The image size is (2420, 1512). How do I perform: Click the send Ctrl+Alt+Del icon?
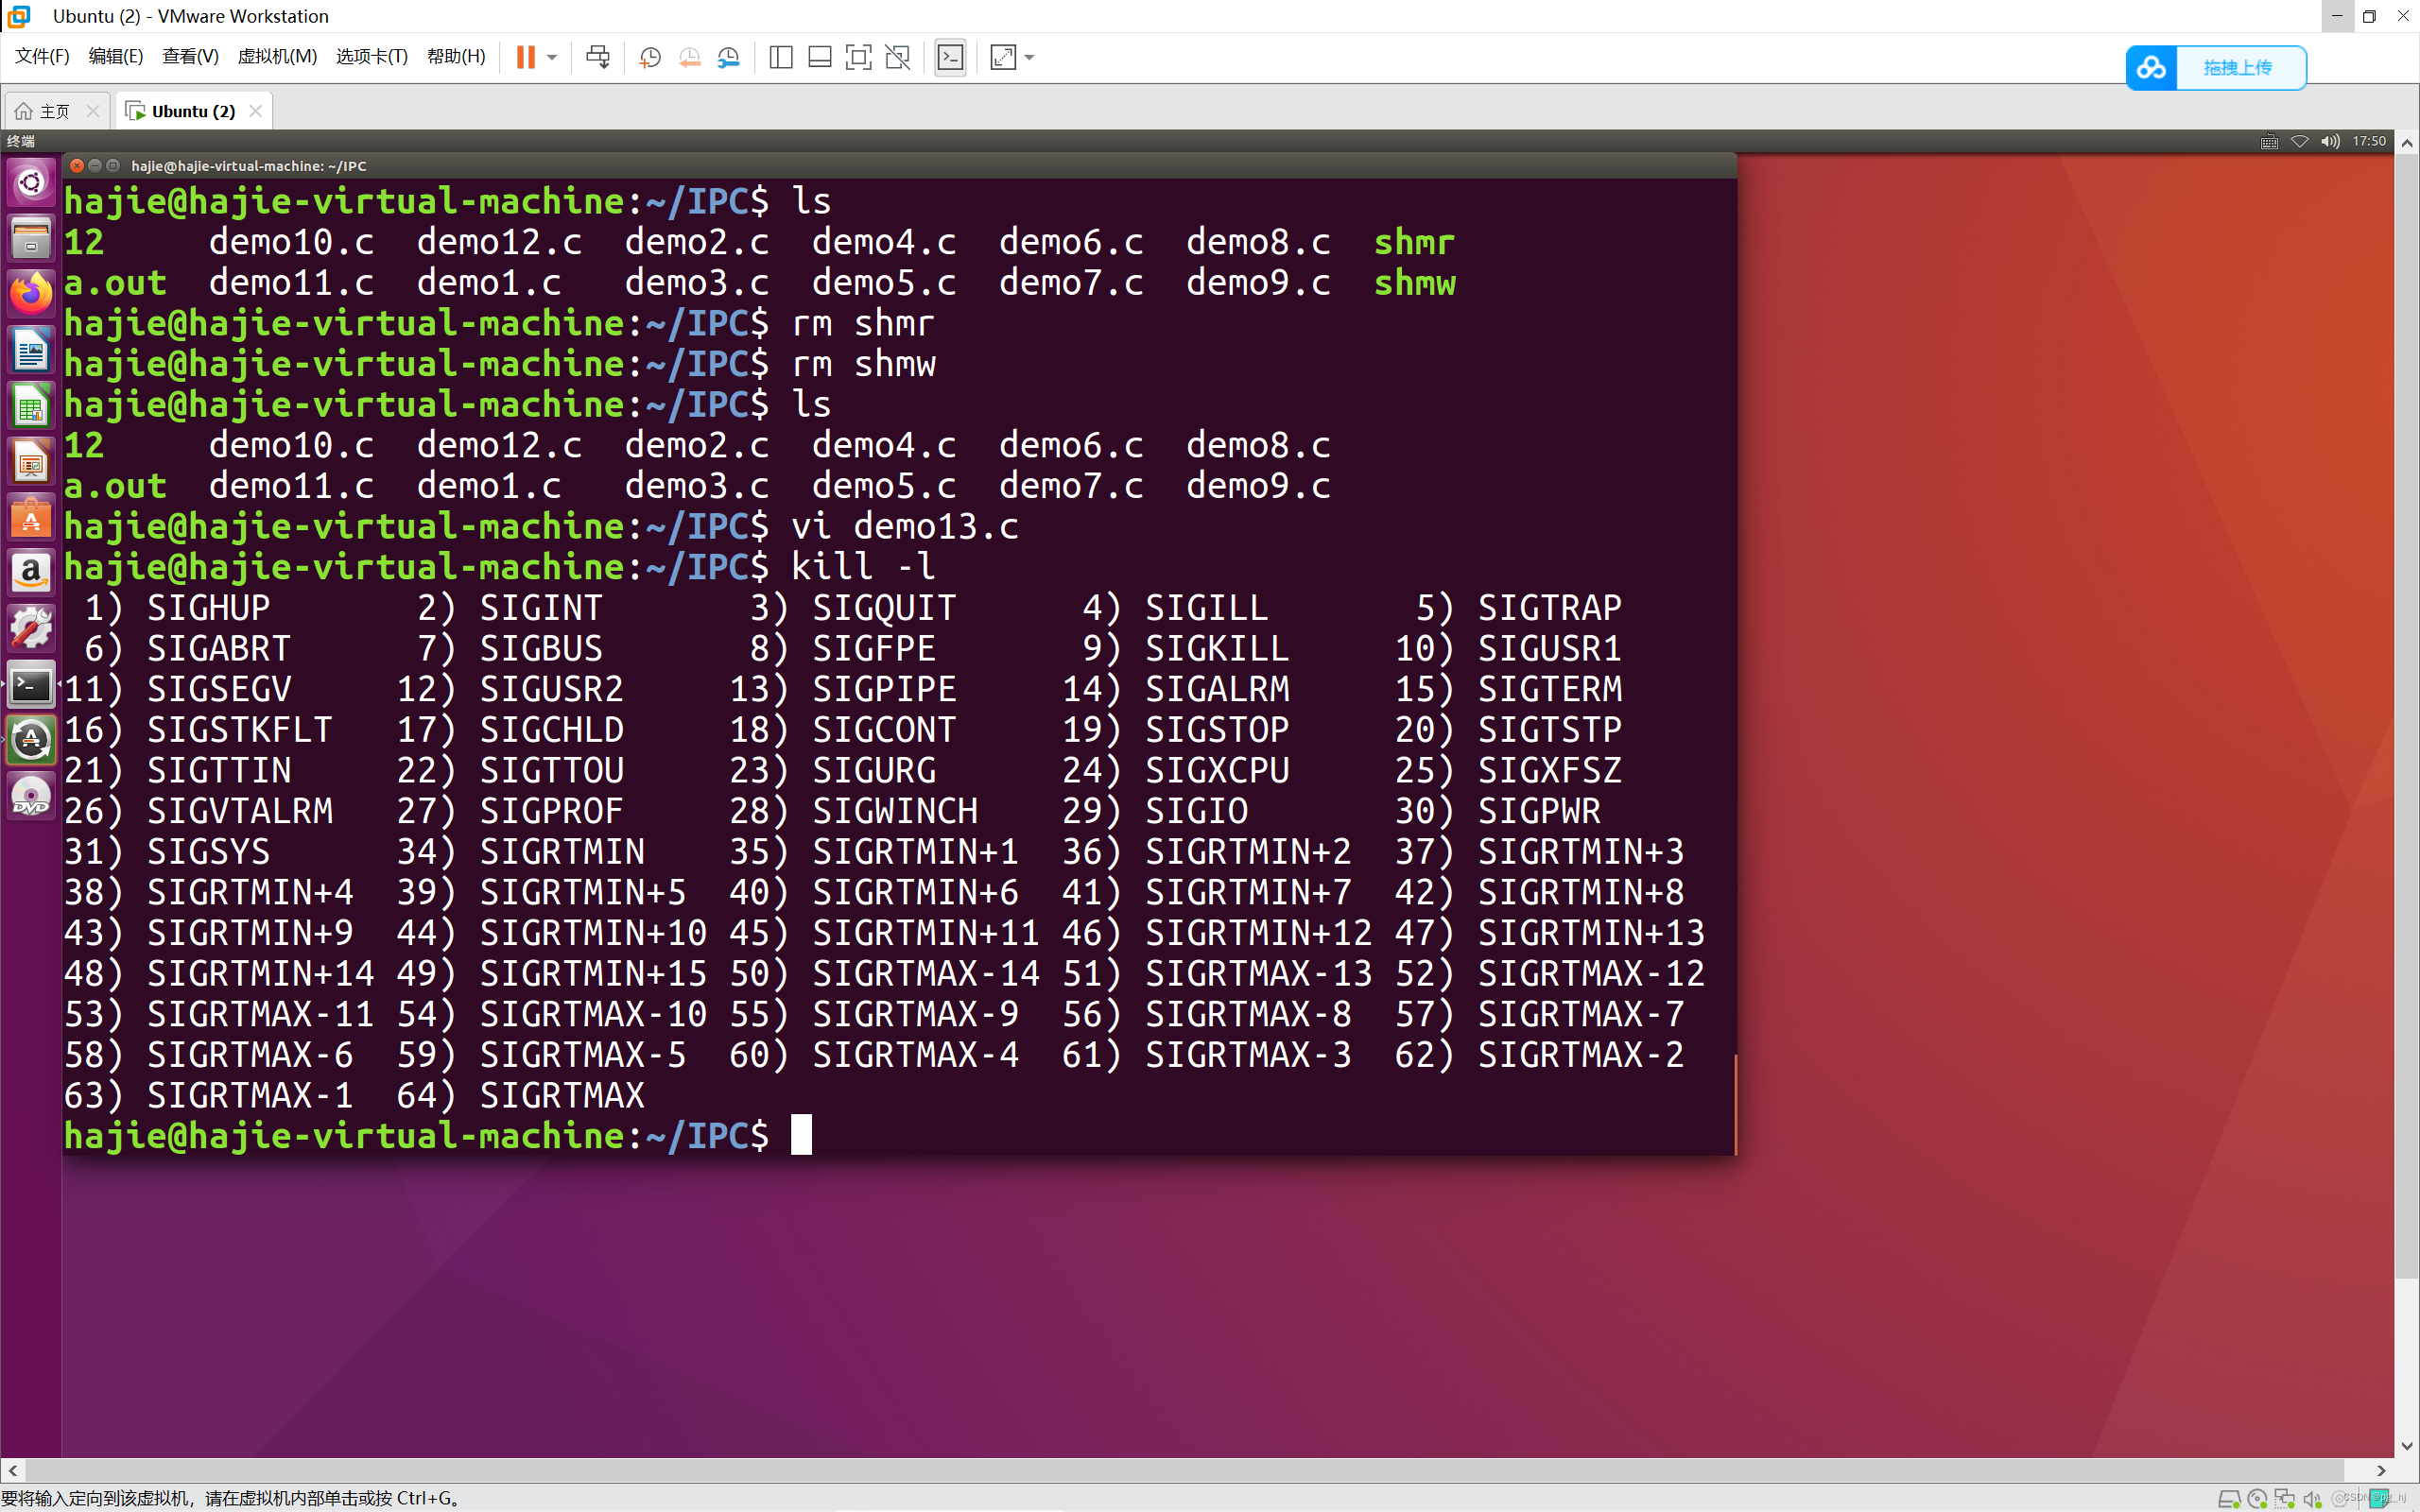coord(598,57)
